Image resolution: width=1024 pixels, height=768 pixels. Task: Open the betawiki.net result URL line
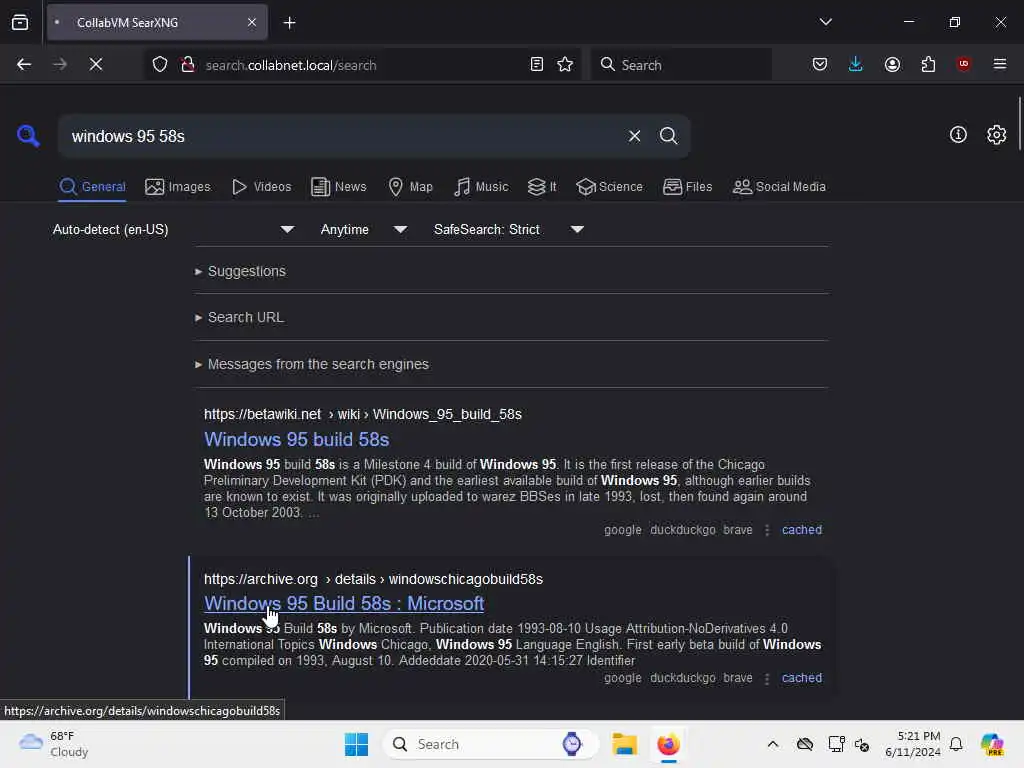(x=362, y=414)
